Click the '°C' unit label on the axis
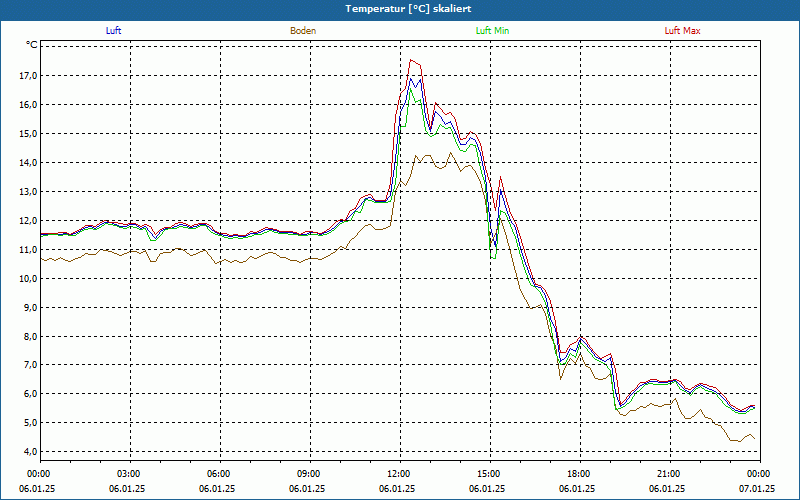This screenshot has height=500, width=800. [x=32, y=45]
